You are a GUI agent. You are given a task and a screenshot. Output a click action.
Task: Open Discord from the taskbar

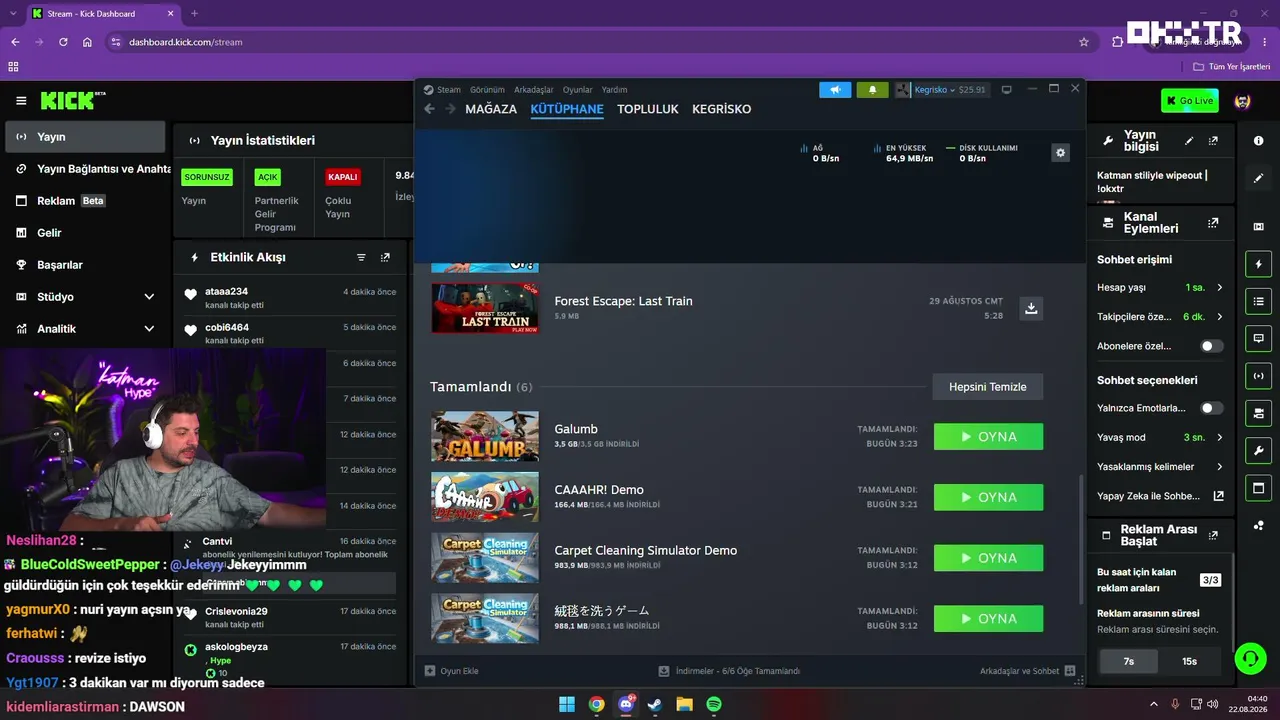pos(627,704)
